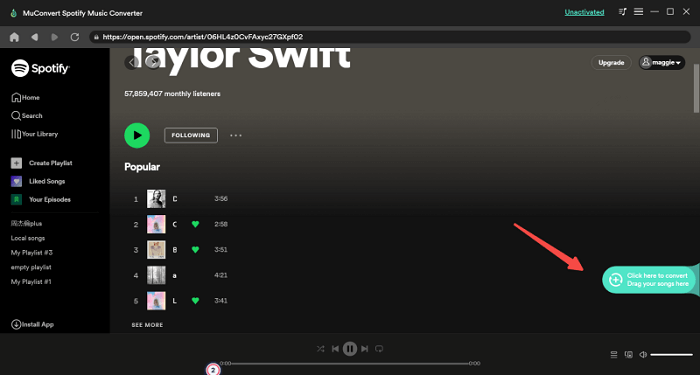The width and height of the screenshot is (700, 375).
Task: Click album thumbnail of track 1
Action: tap(156, 199)
